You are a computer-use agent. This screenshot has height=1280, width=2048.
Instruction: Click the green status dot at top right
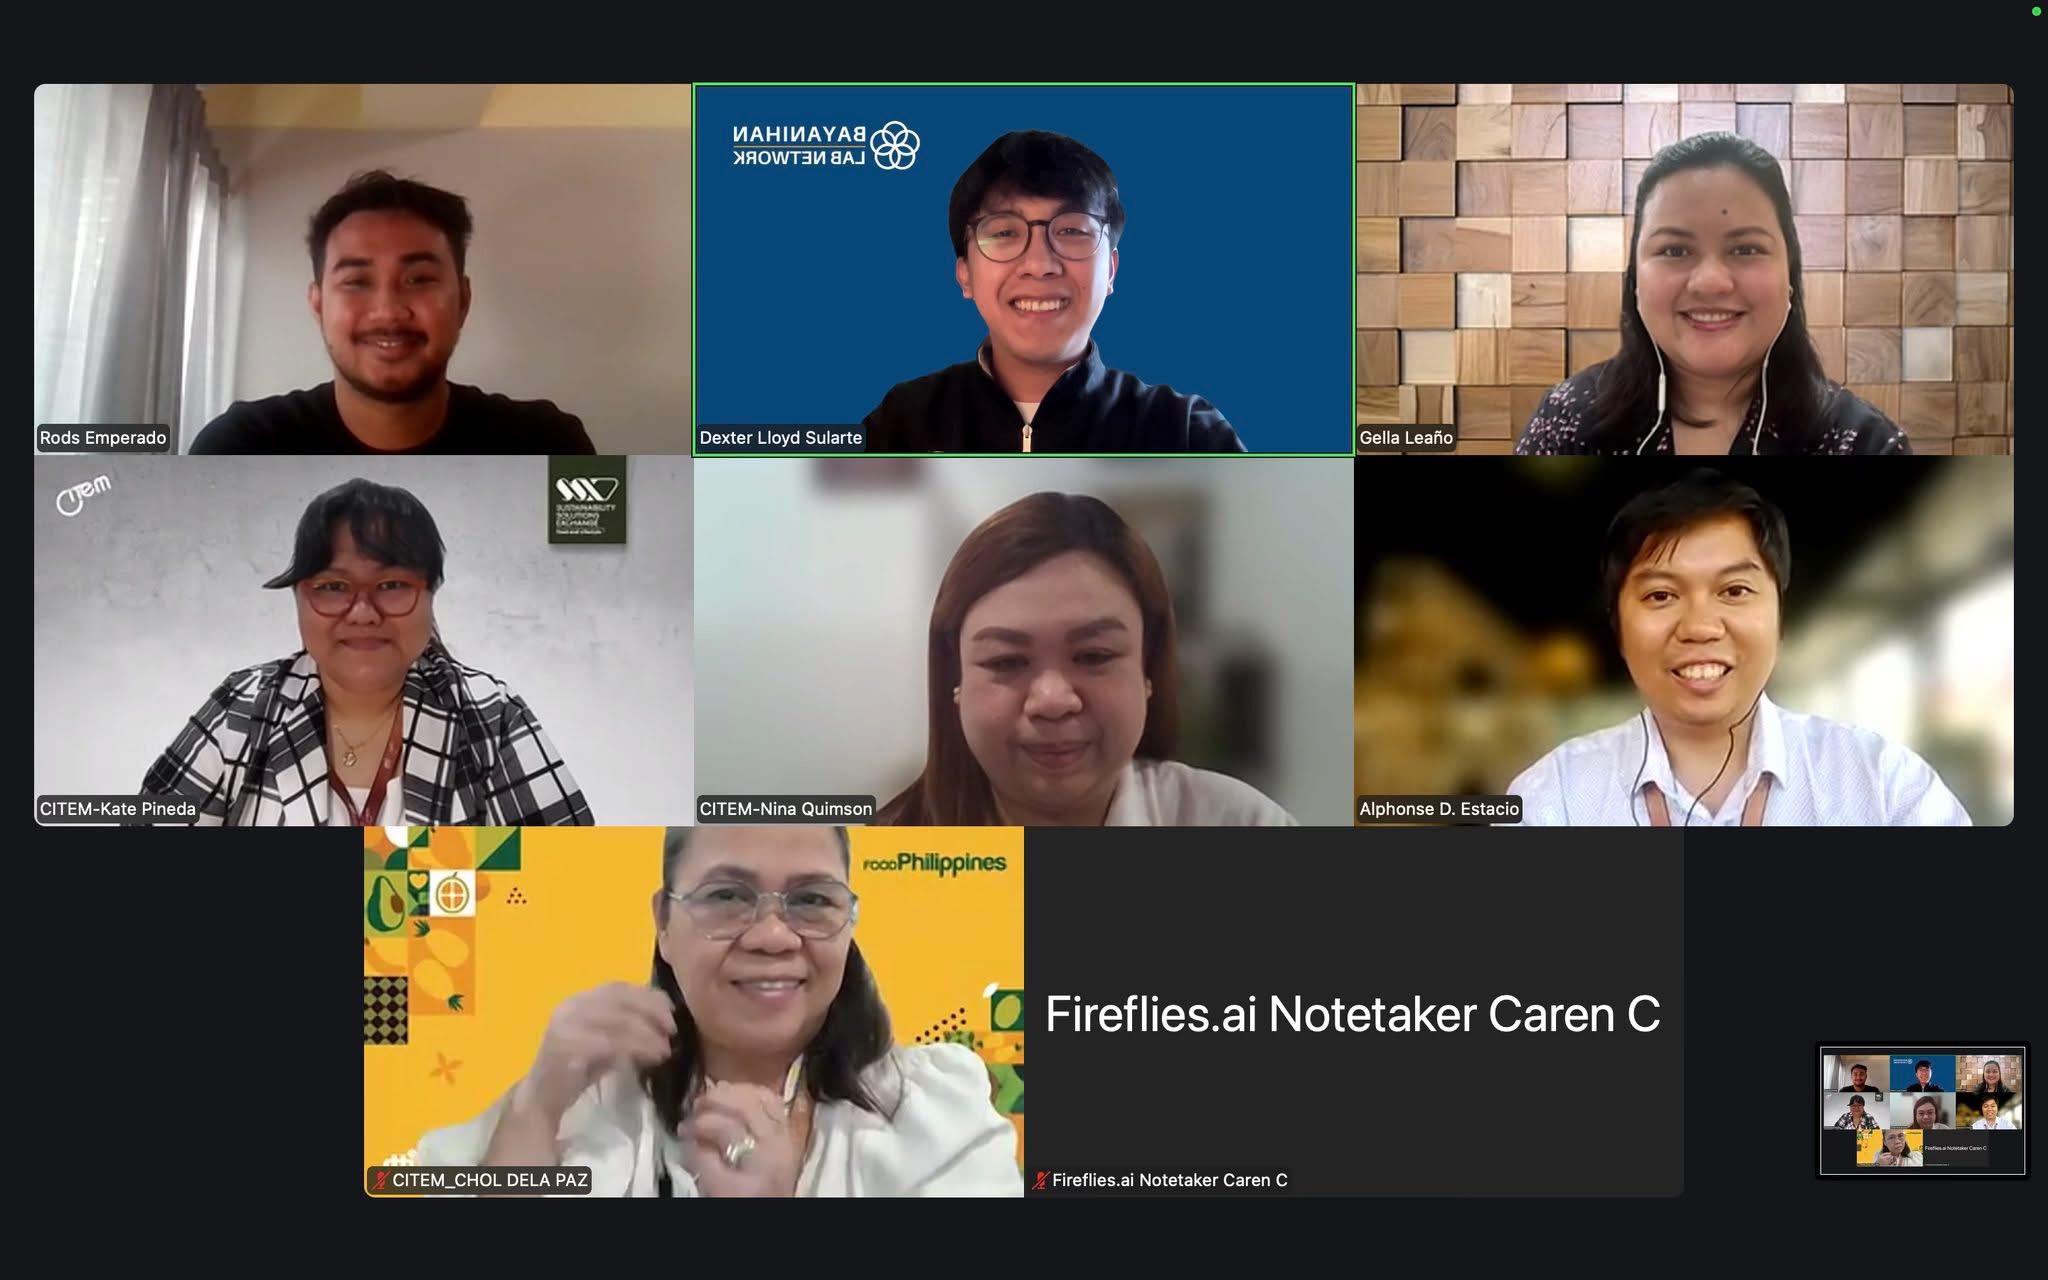[2036, 12]
